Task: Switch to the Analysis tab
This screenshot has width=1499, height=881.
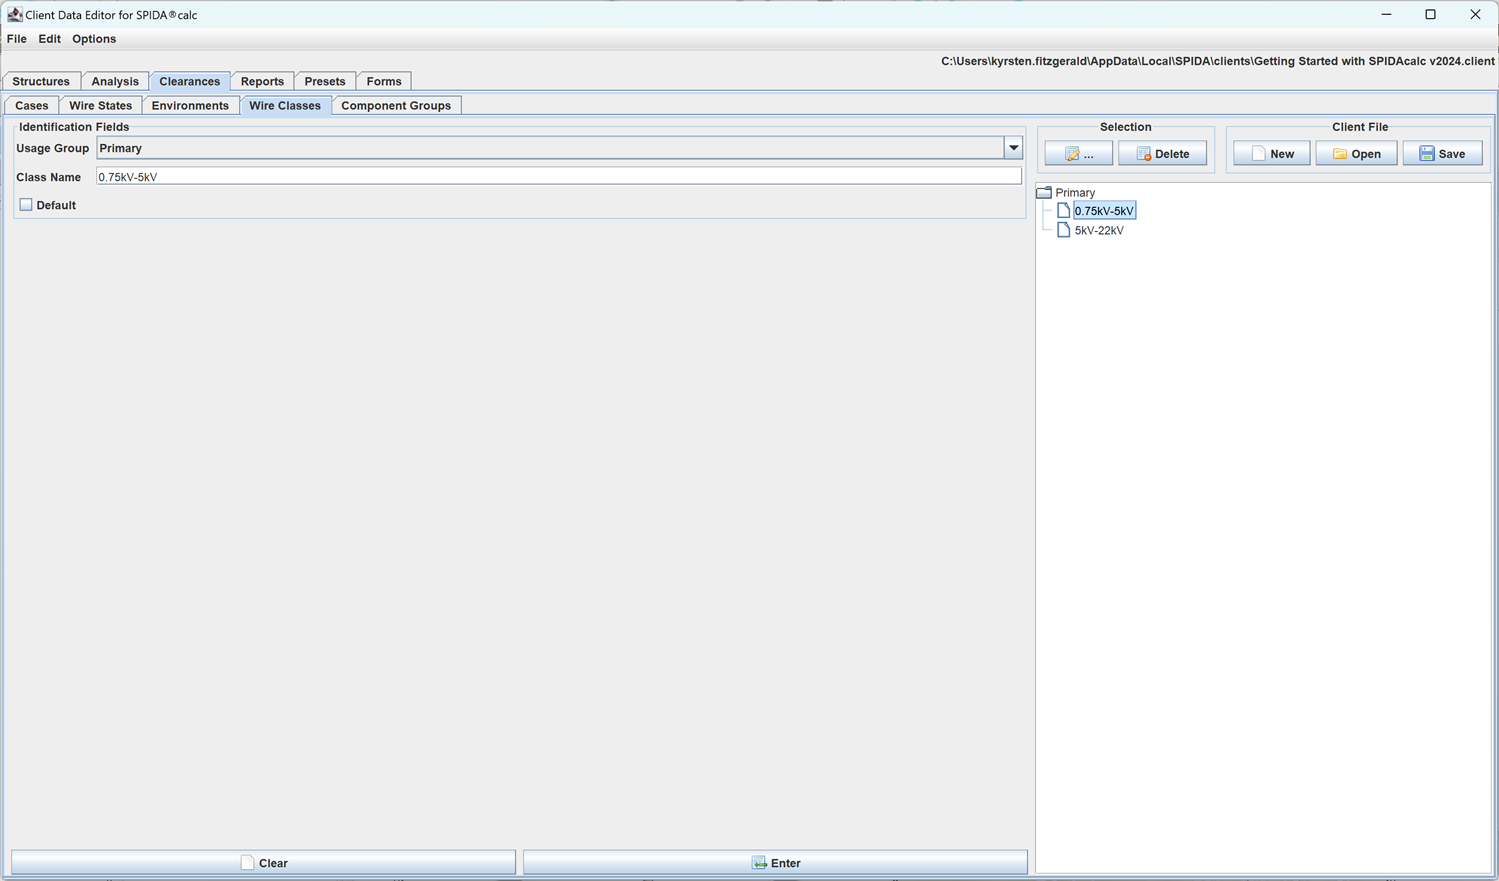Action: point(115,81)
